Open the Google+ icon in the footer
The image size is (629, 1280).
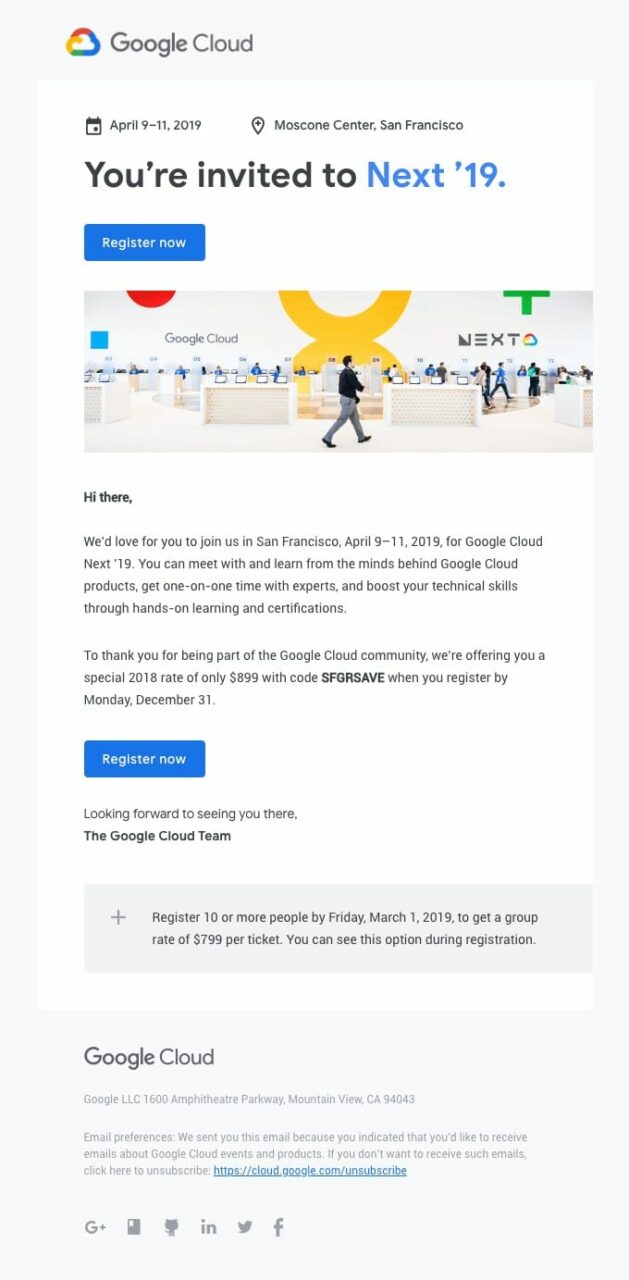[x=95, y=1227]
